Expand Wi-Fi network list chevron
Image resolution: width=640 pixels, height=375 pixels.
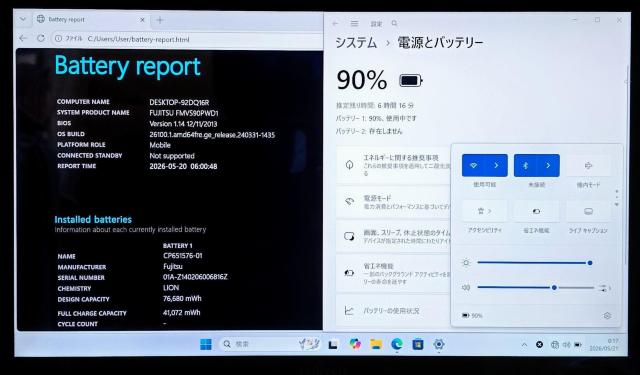(496, 166)
